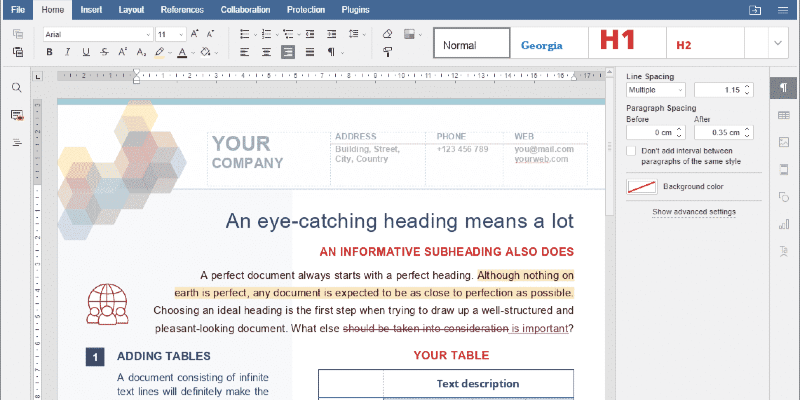Open Table settings in right sidebar
This screenshot has height=400, width=800.
click(783, 115)
